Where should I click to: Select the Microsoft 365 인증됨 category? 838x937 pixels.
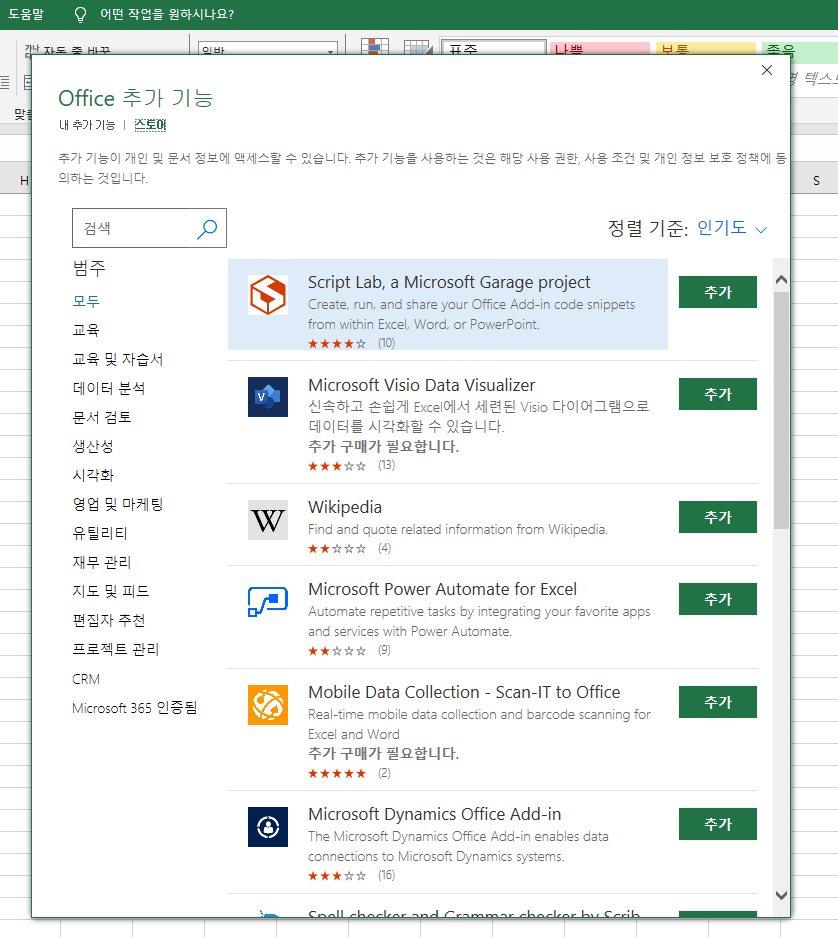point(134,708)
